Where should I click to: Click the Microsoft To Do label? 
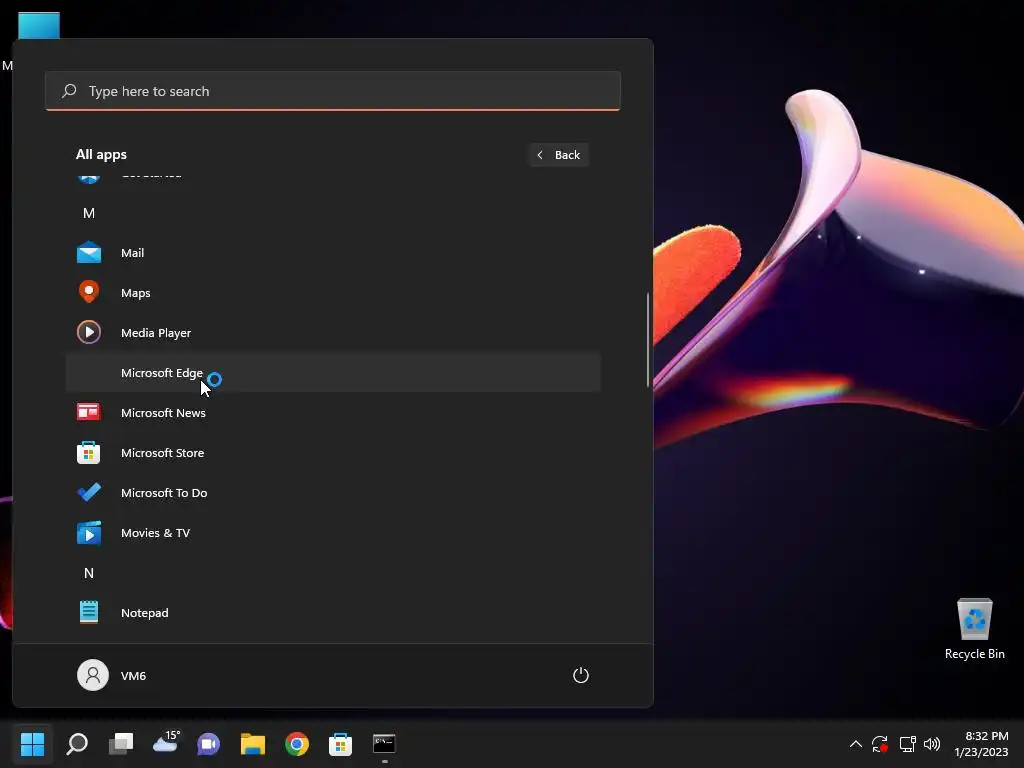[164, 492]
